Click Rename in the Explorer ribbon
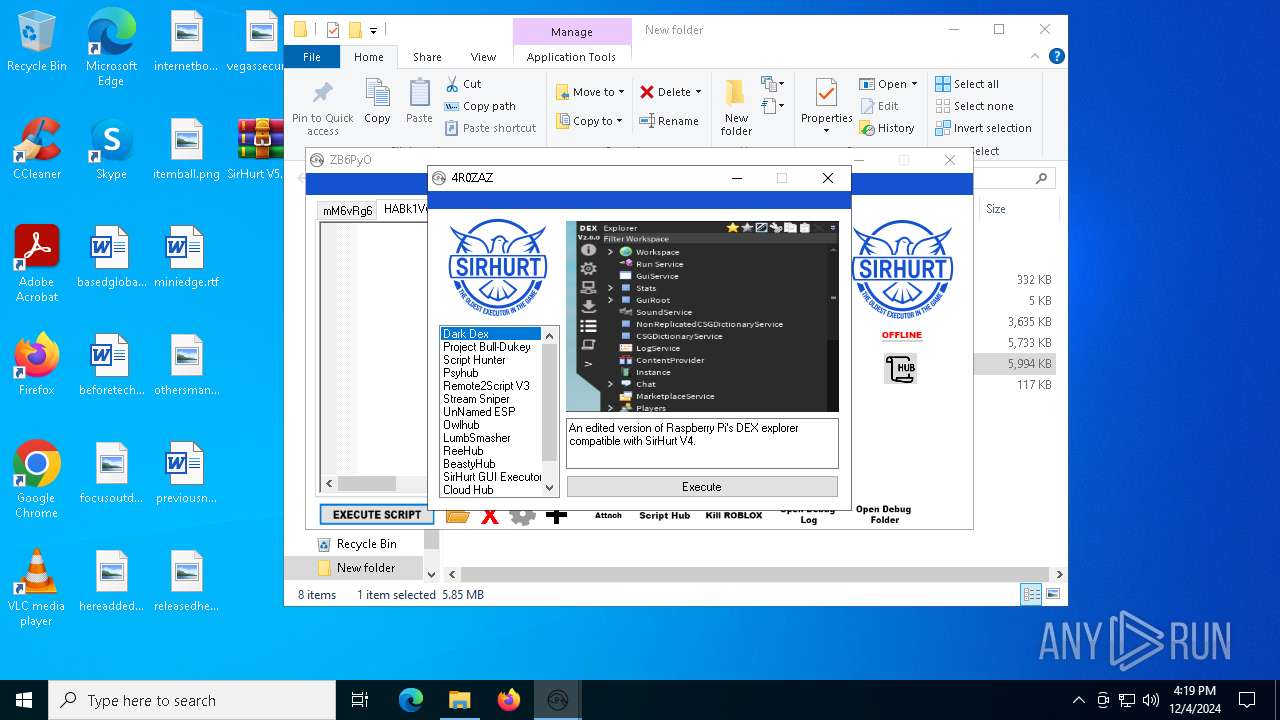The width and height of the screenshot is (1280, 720). click(x=669, y=121)
